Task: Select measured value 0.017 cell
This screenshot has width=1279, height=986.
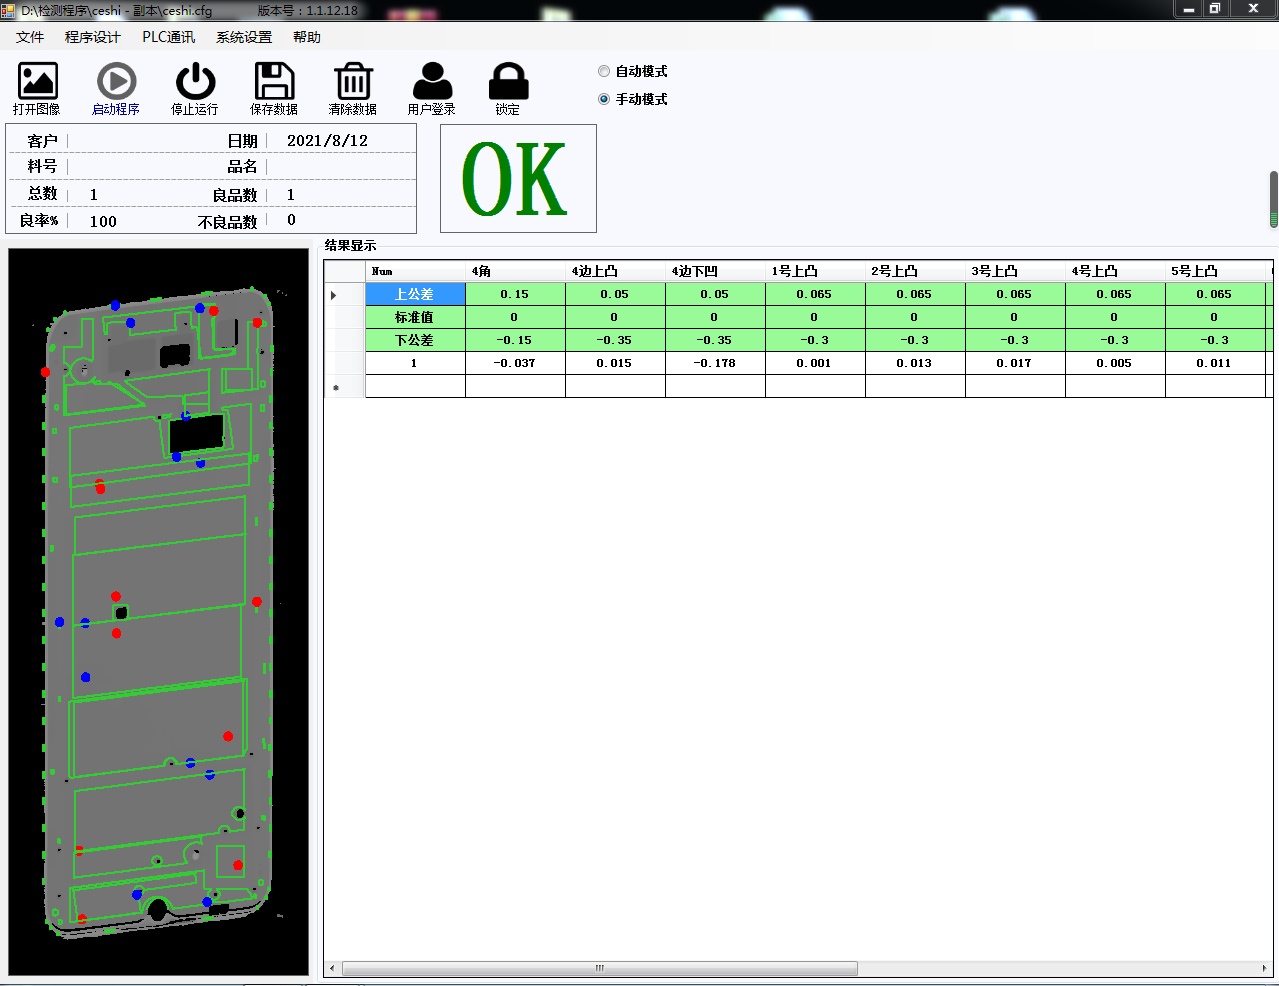Action: coord(1015,363)
